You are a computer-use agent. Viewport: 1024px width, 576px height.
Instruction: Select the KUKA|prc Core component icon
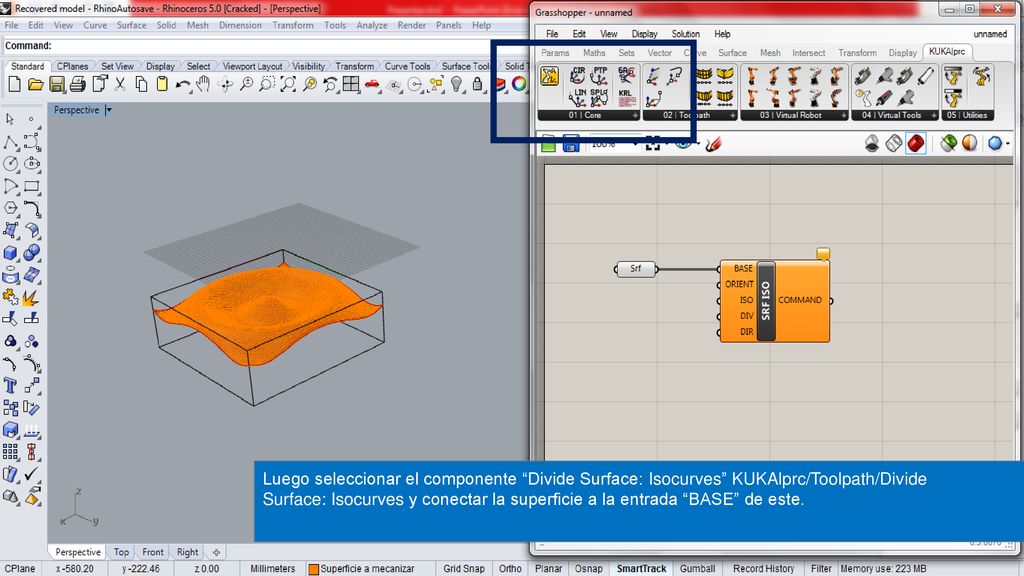coord(550,77)
